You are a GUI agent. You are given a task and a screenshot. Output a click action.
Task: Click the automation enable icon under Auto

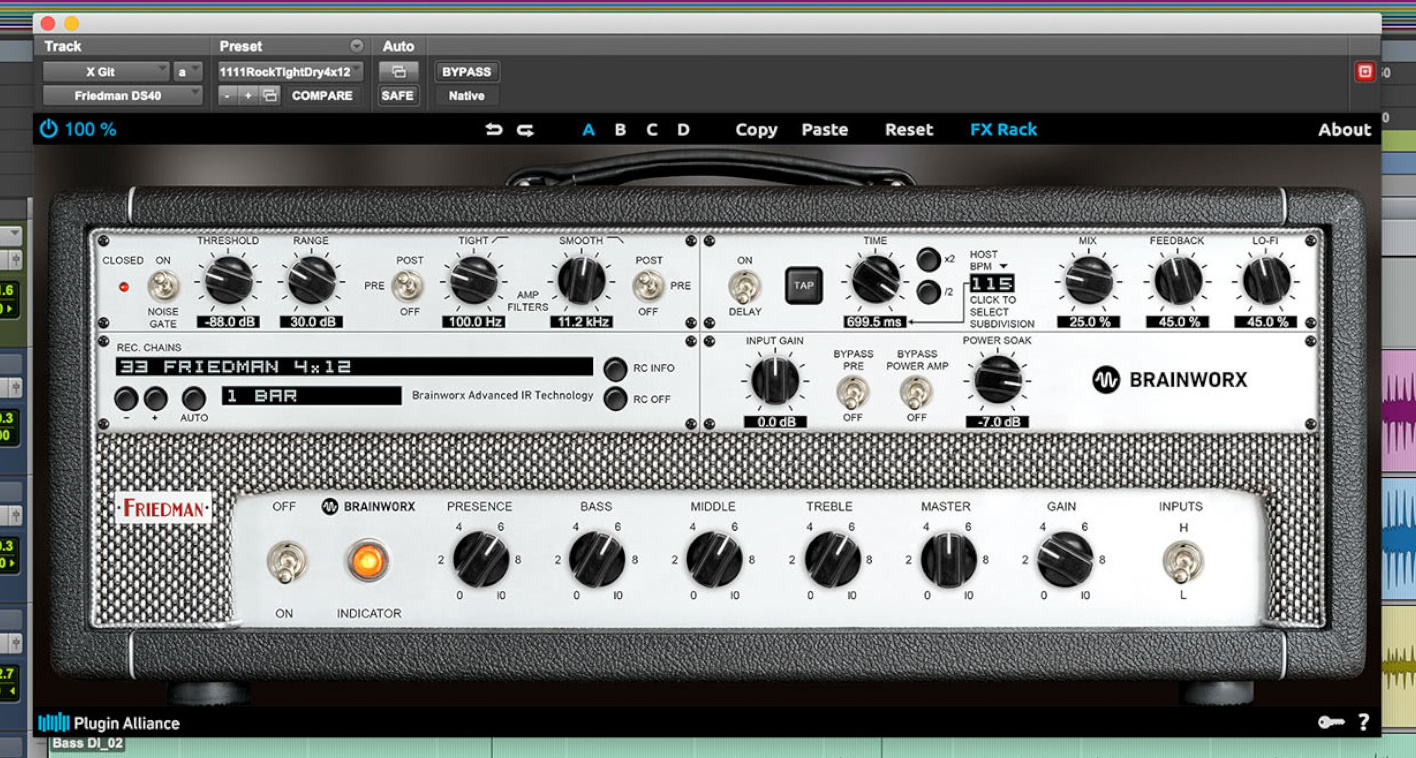point(398,72)
